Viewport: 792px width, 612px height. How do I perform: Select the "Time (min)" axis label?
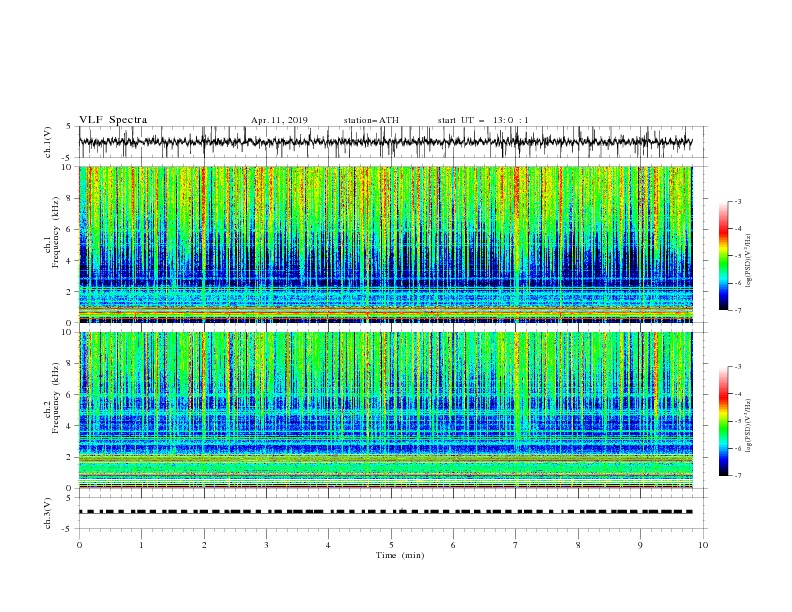400,555
